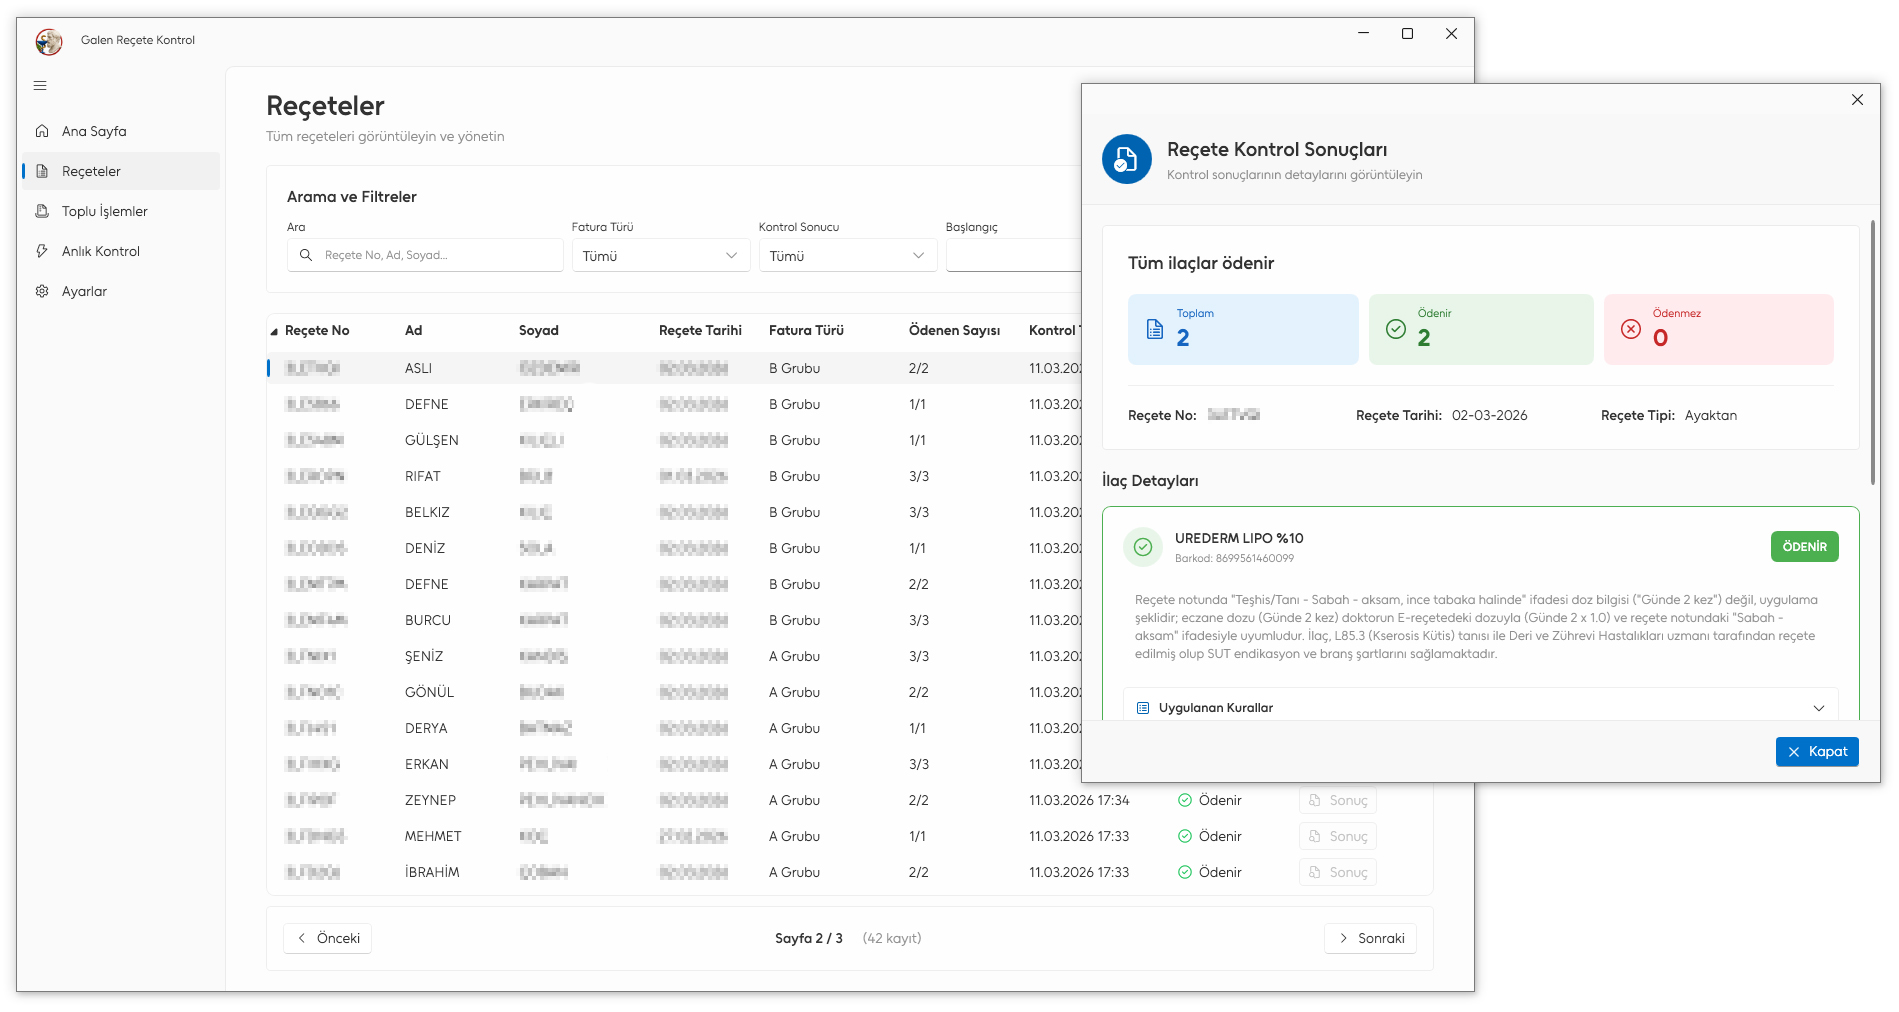Select the DENİZ row
1899x1012 pixels.
coord(675,548)
